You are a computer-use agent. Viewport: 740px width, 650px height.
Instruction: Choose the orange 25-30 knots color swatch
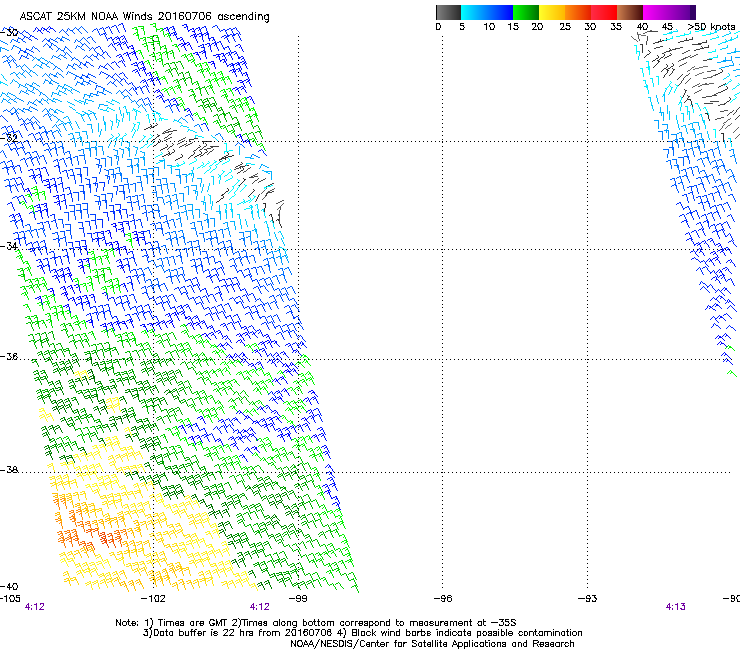tap(578, 12)
